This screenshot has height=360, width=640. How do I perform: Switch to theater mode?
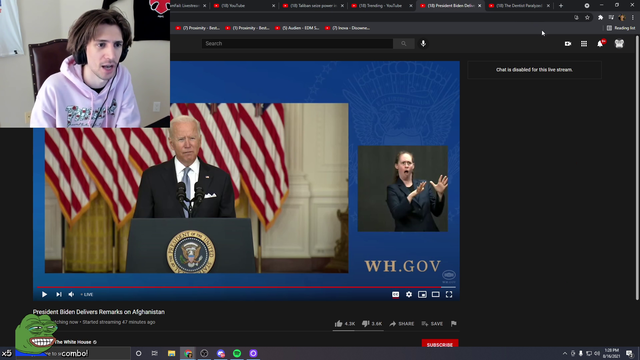click(x=436, y=294)
